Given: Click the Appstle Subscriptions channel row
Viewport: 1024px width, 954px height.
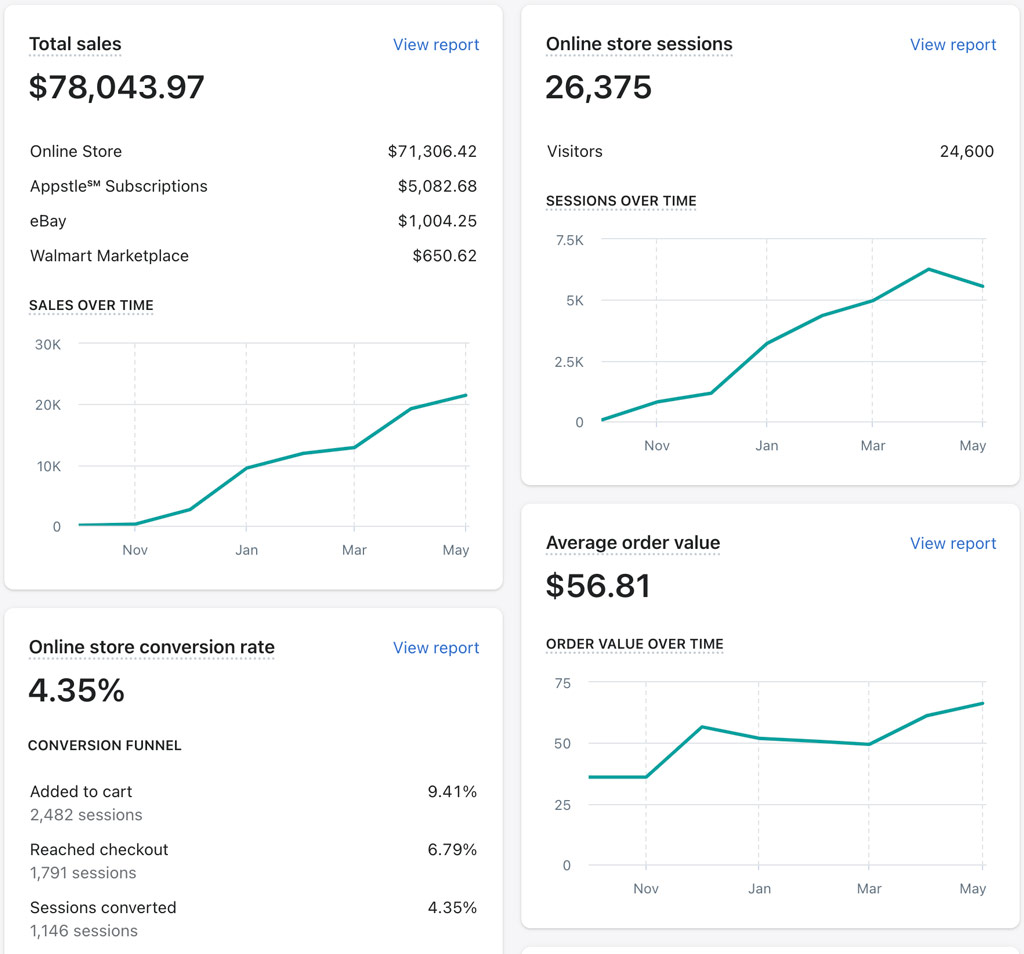Looking at the screenshot, I should point(253,186).
